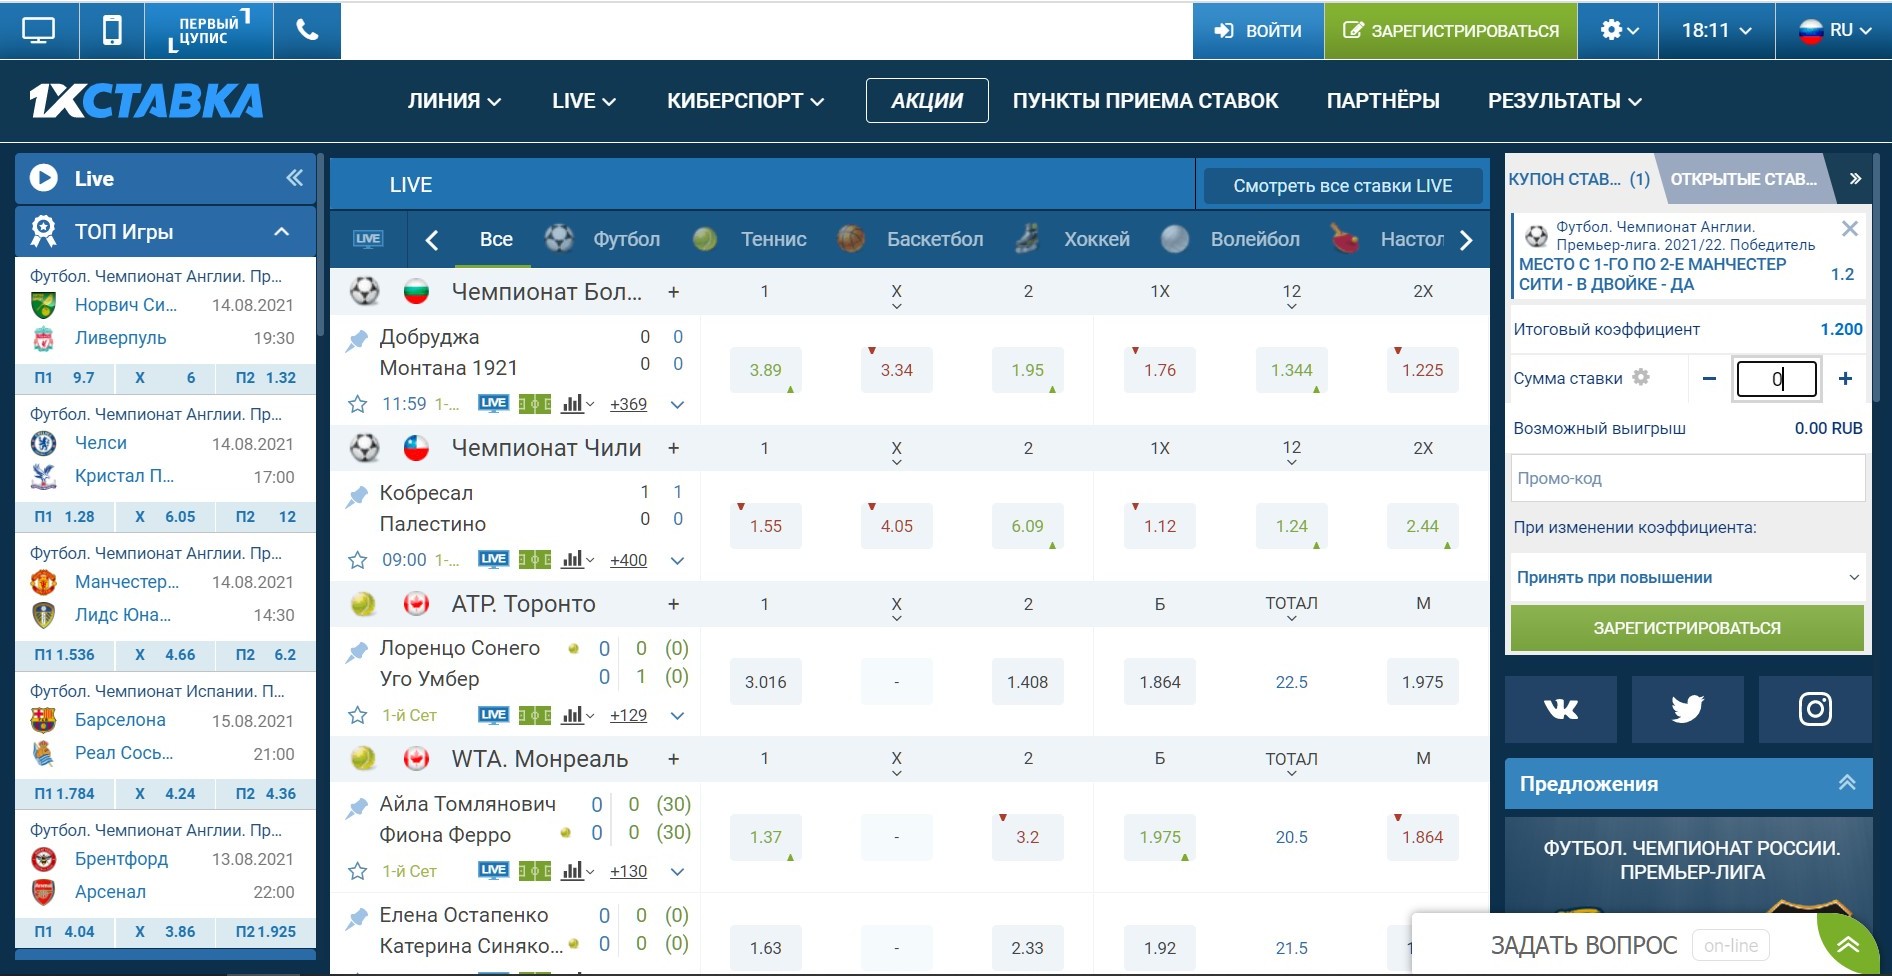Pin the Добруджа match
This screenshot has width=1892, height=976.
pyautogui.click(x=357, y=340)
